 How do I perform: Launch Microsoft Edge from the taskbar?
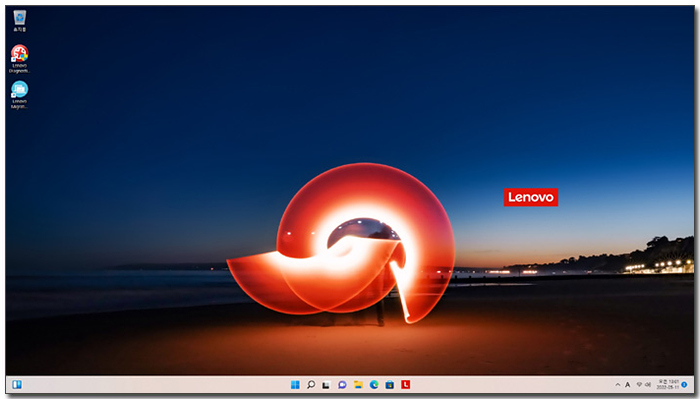pyautogui.click(x=374, y=385)
